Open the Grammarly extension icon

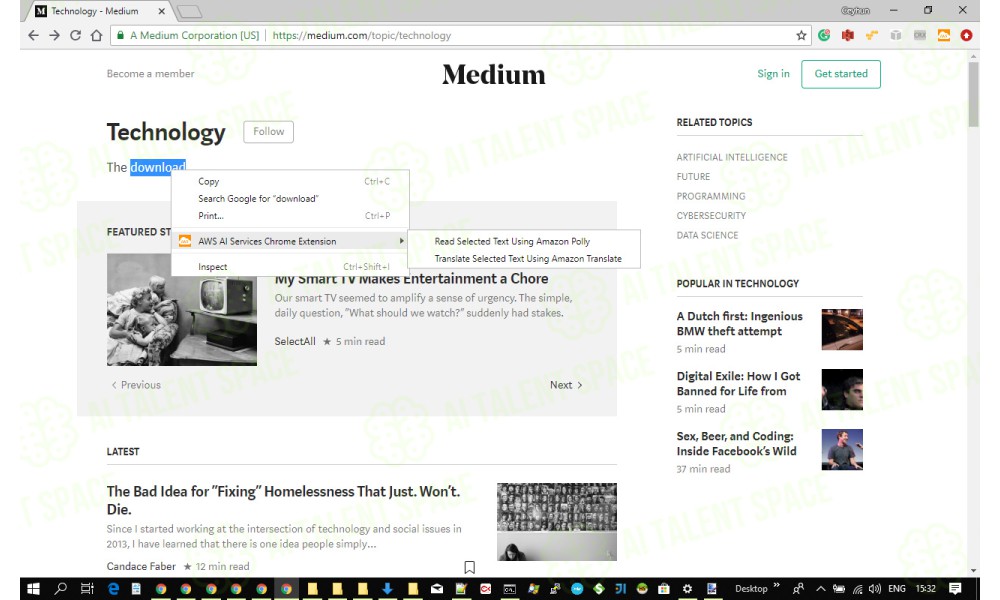(x=824, y=36)
